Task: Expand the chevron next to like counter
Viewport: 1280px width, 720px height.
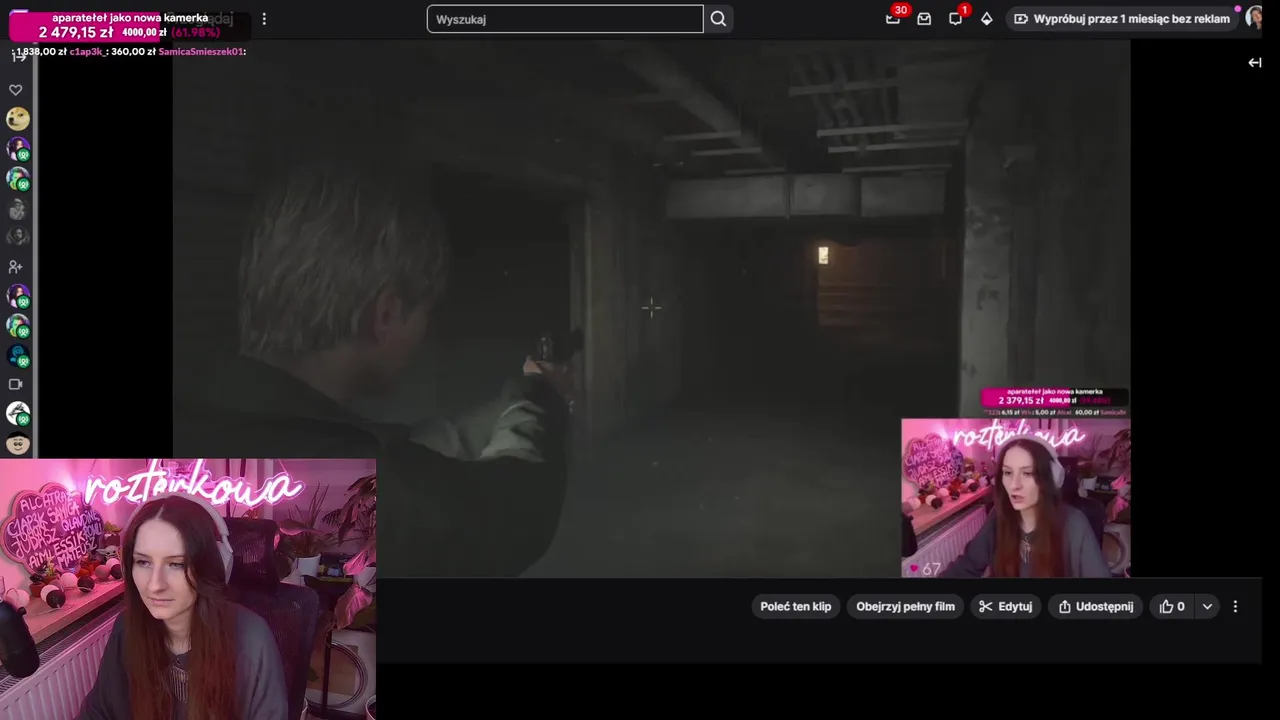Action: [x=1207, y=606]
